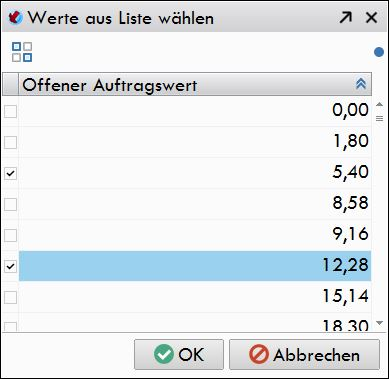
Task: Uncheck the 5,40 checkbox
Action: [x=10, y=173]
